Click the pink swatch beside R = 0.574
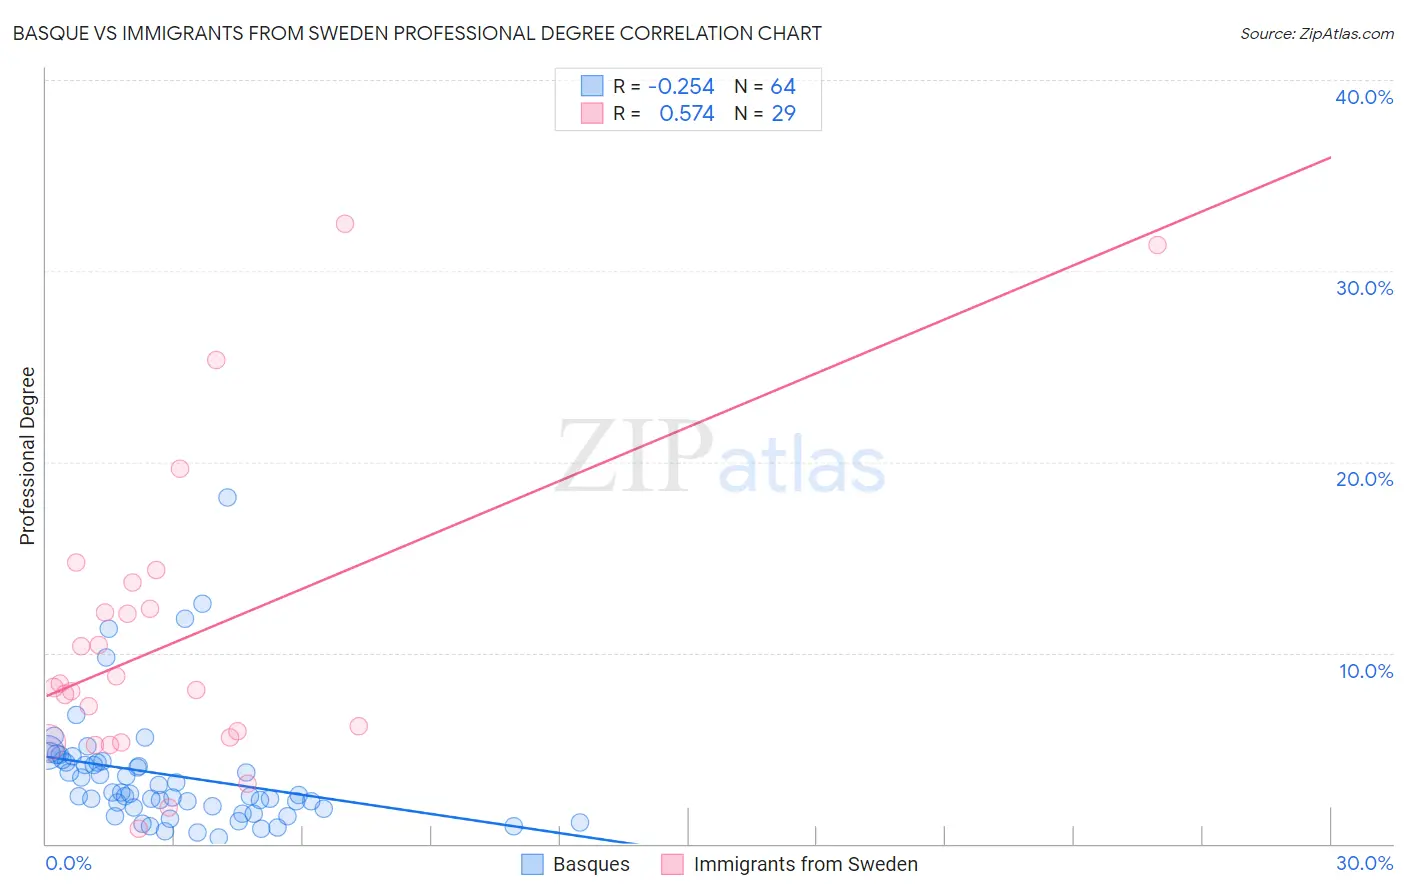The height and width of the screenshot is (892, 1406). (592, 113)
